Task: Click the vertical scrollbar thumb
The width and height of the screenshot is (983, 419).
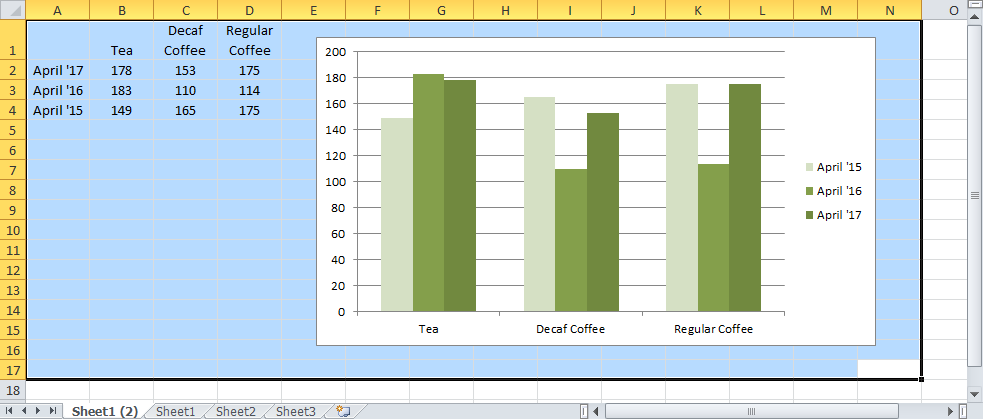Action: click(x=975, y=196)
